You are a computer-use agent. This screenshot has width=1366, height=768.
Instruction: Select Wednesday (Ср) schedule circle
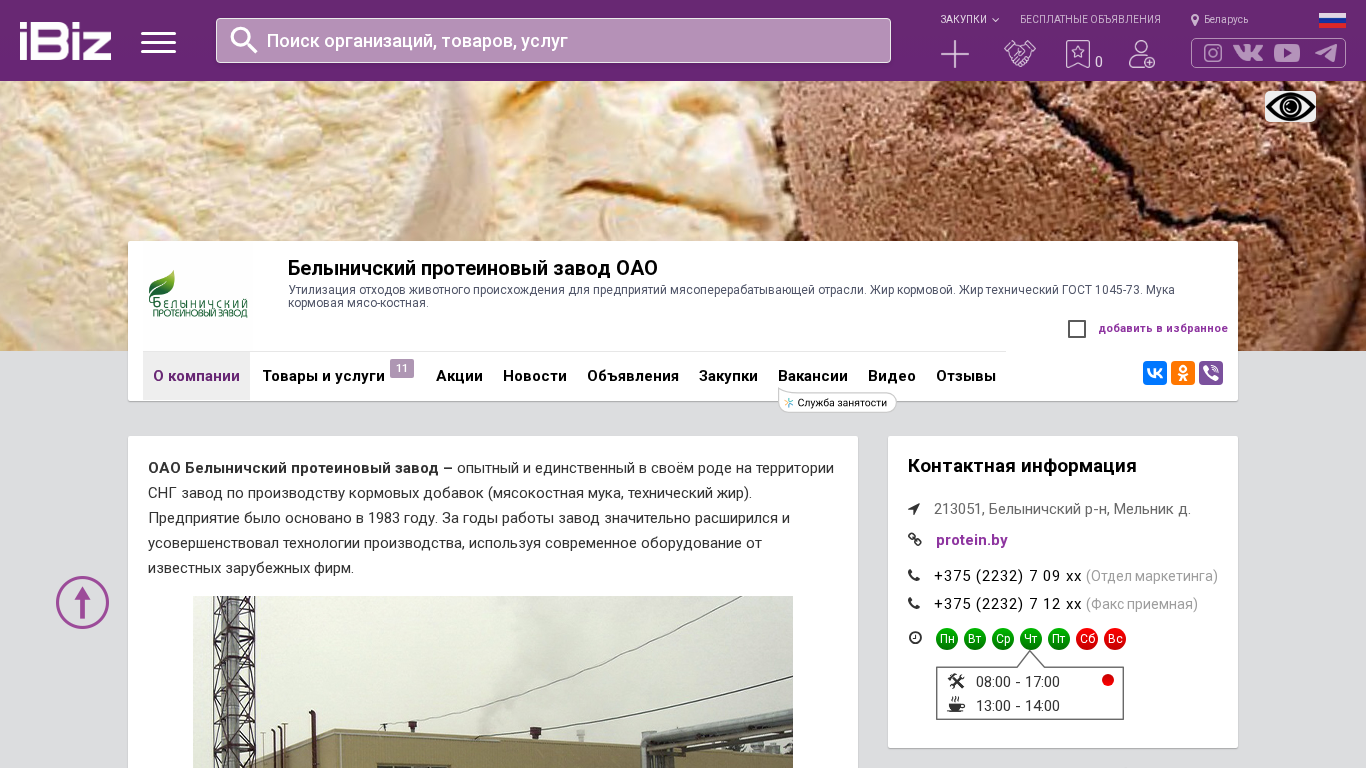point(1003,639)
